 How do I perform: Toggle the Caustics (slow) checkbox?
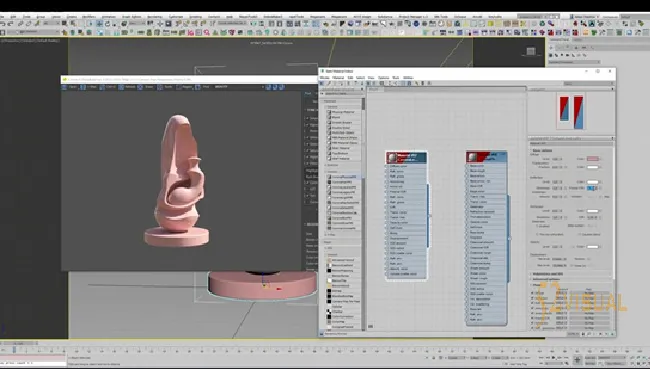[x=580, y=234]
